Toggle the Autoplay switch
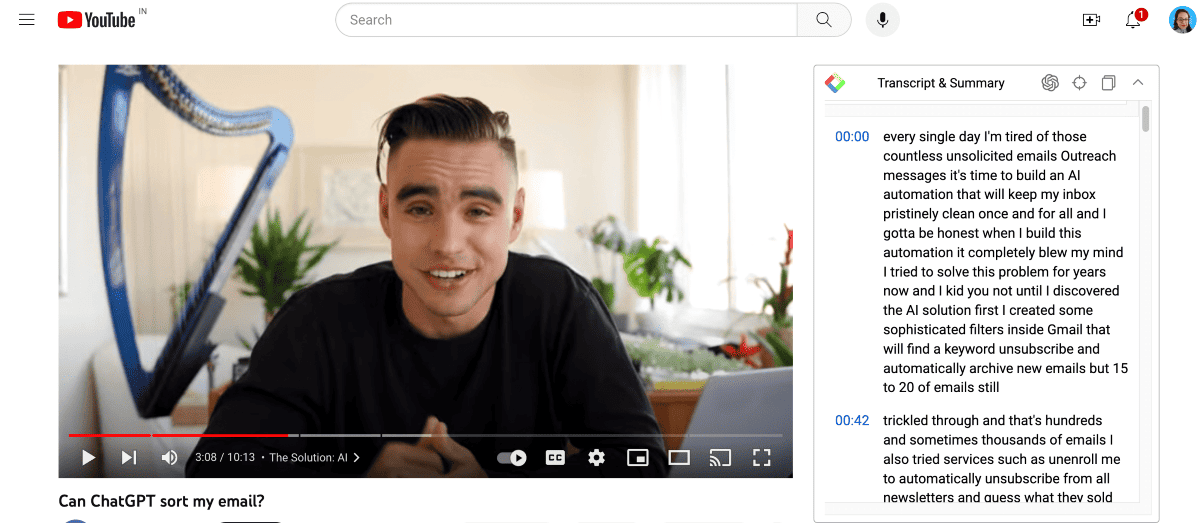This screenshot has width=1200, height=523. coord(512,458)
